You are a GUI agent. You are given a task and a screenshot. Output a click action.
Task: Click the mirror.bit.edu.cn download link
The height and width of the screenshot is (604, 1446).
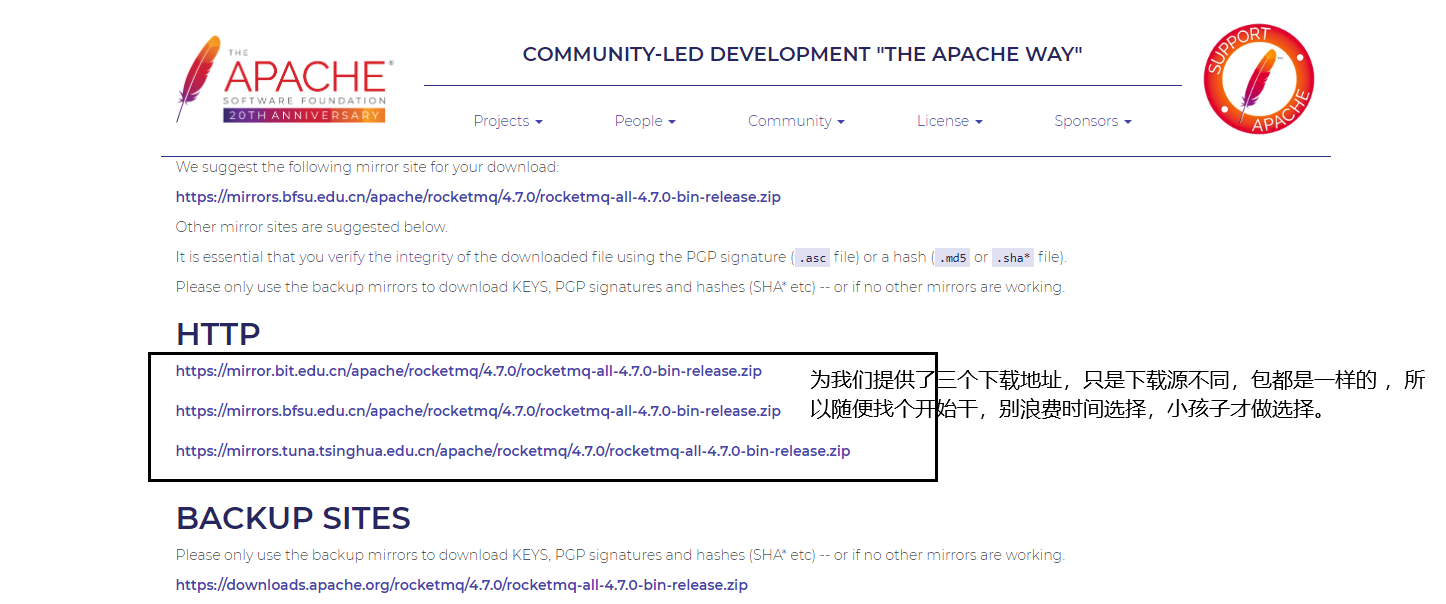tap(468, 370)
